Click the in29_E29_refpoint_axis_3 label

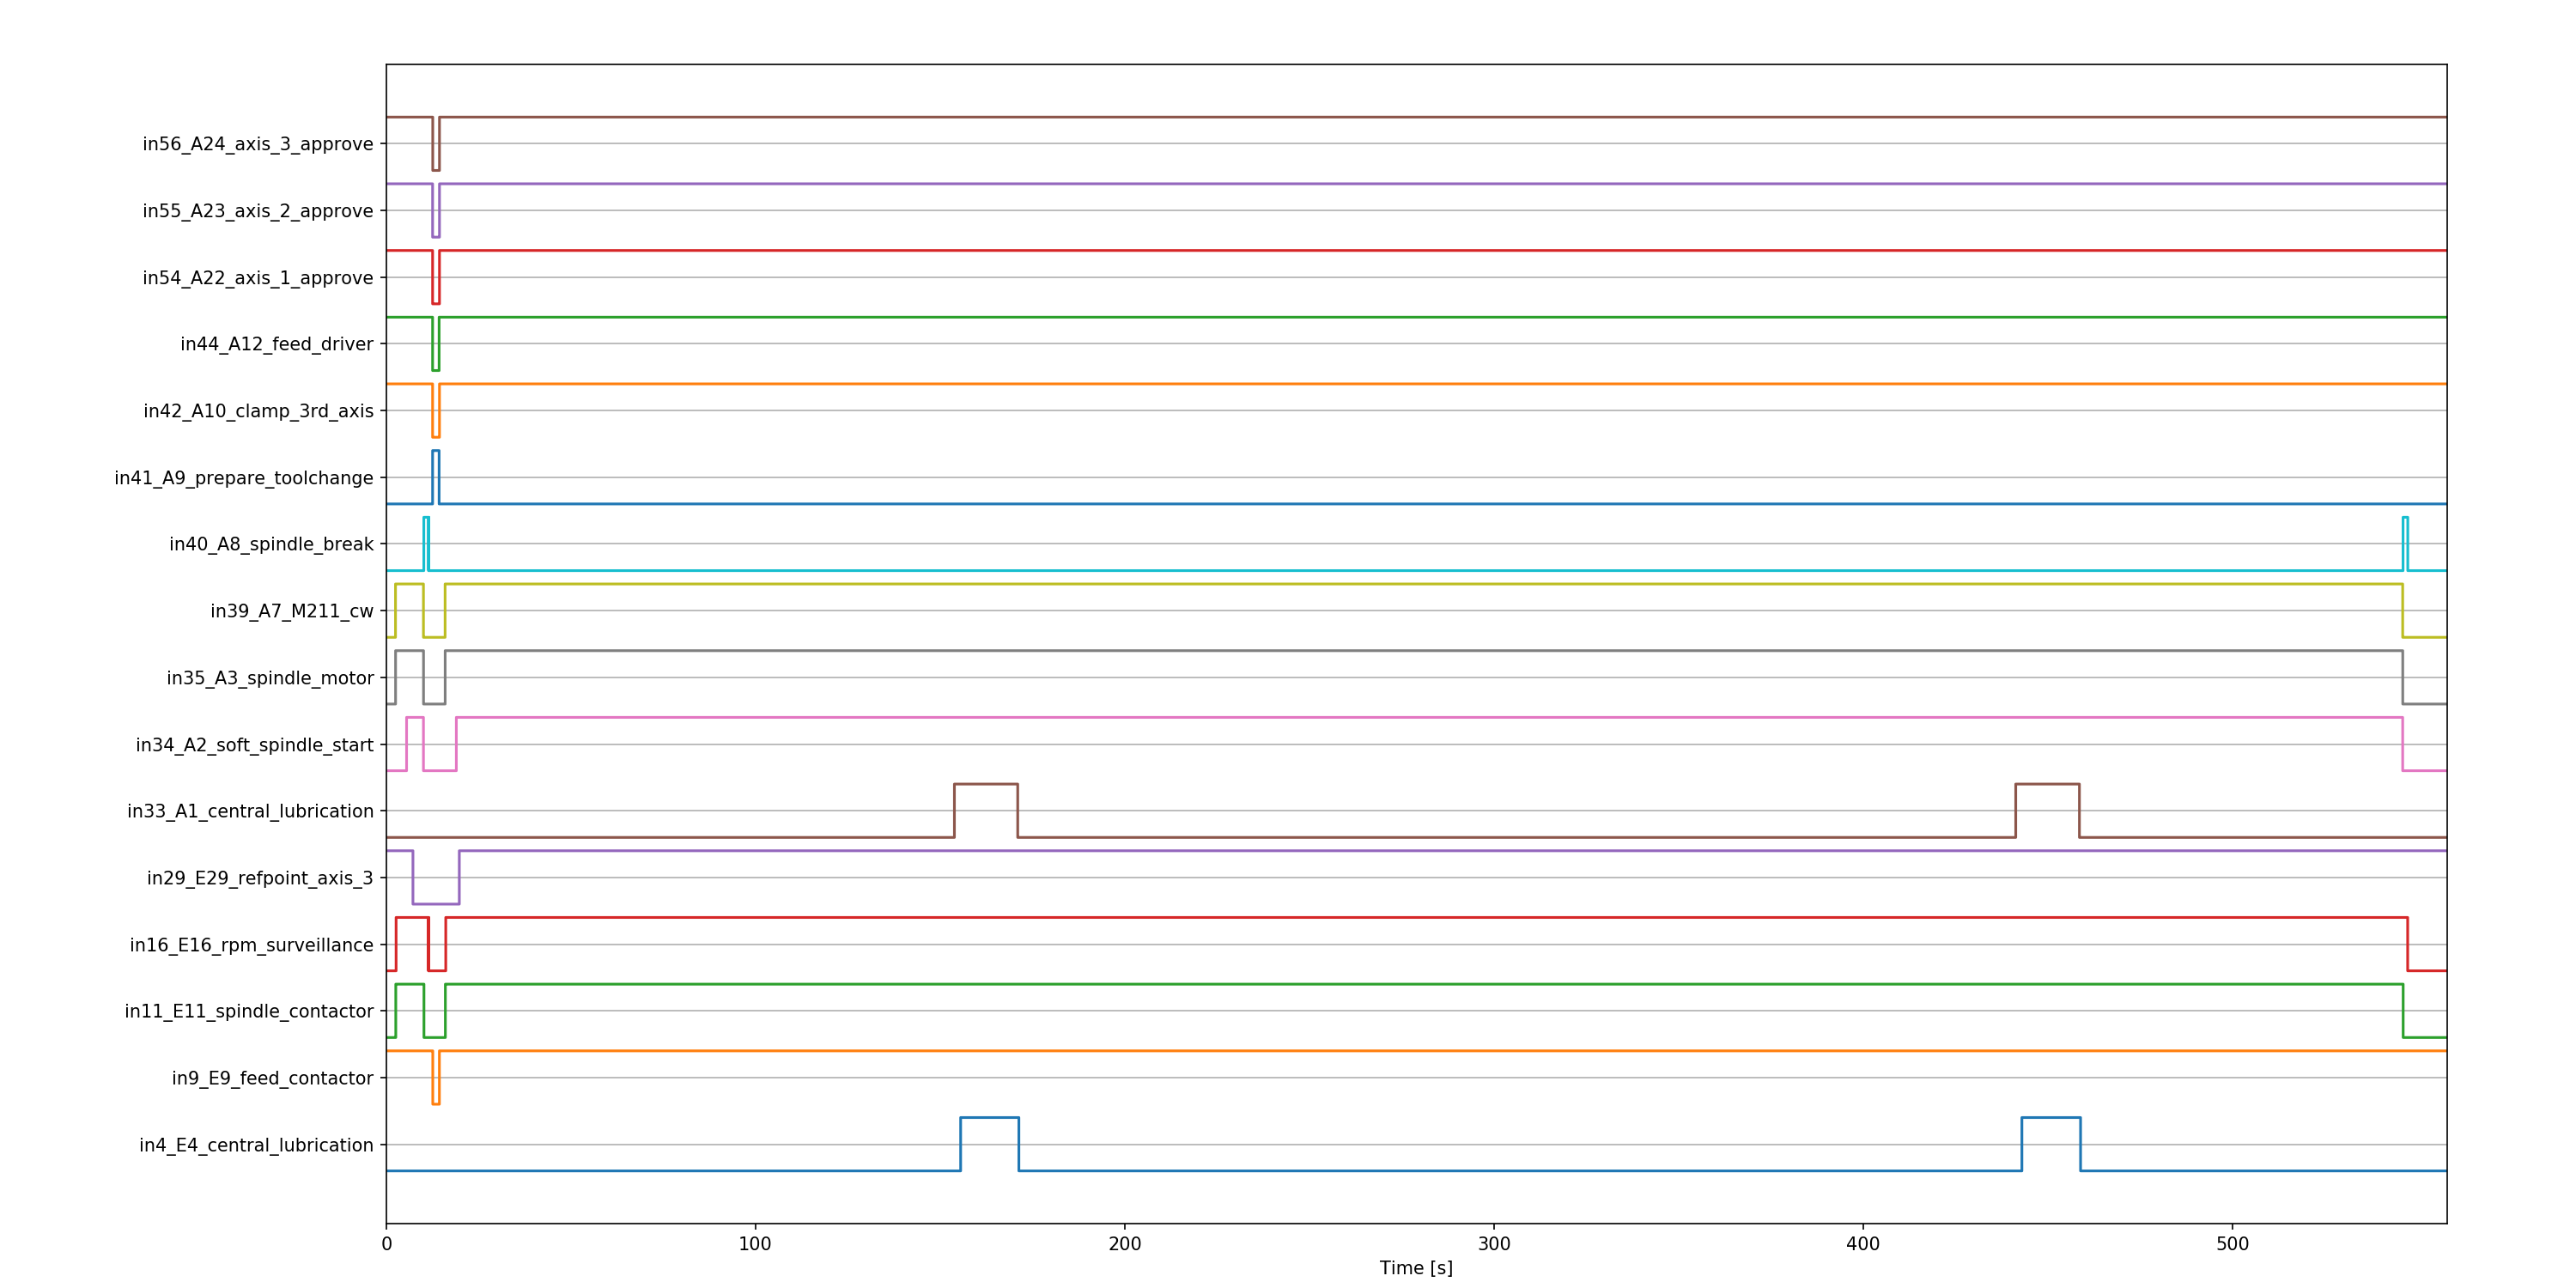pyautogui.click(x=260, y=878)
